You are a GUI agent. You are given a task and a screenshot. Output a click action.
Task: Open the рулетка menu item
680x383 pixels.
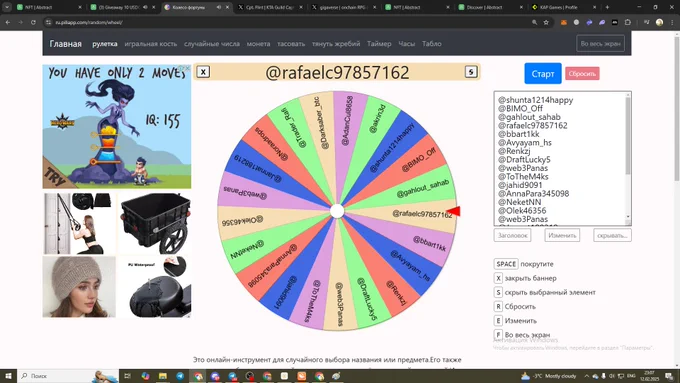click(x=105, y=44)
